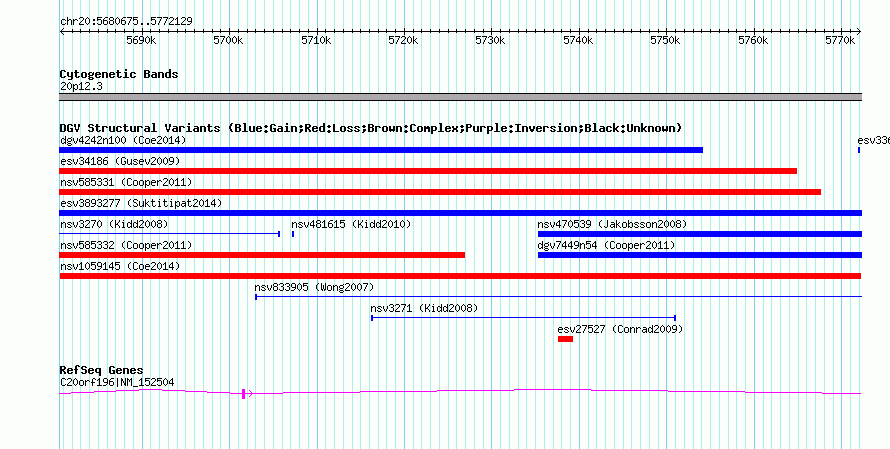Click the C20orf196 exon block marker

(x=244, y=393)
